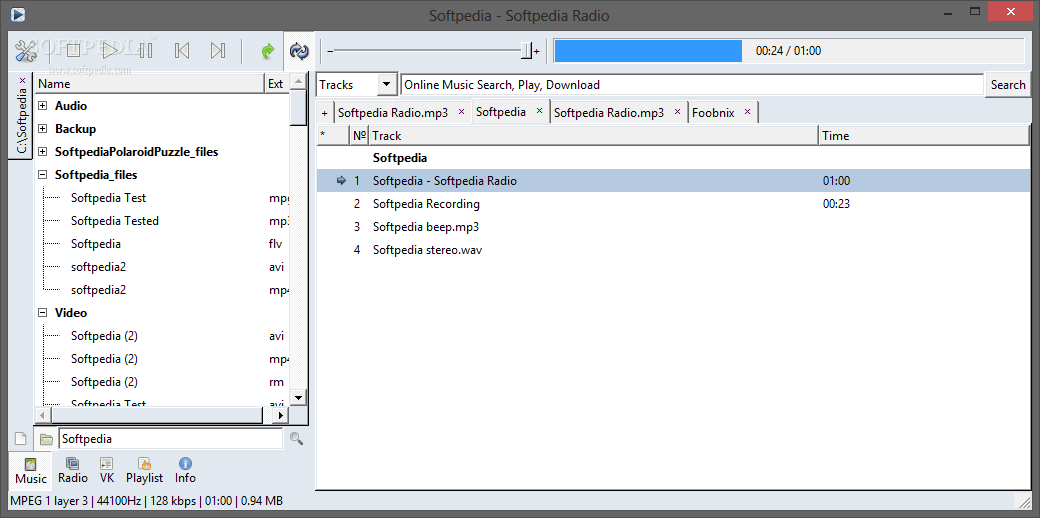Select the Softpedia Tested file

115,221
